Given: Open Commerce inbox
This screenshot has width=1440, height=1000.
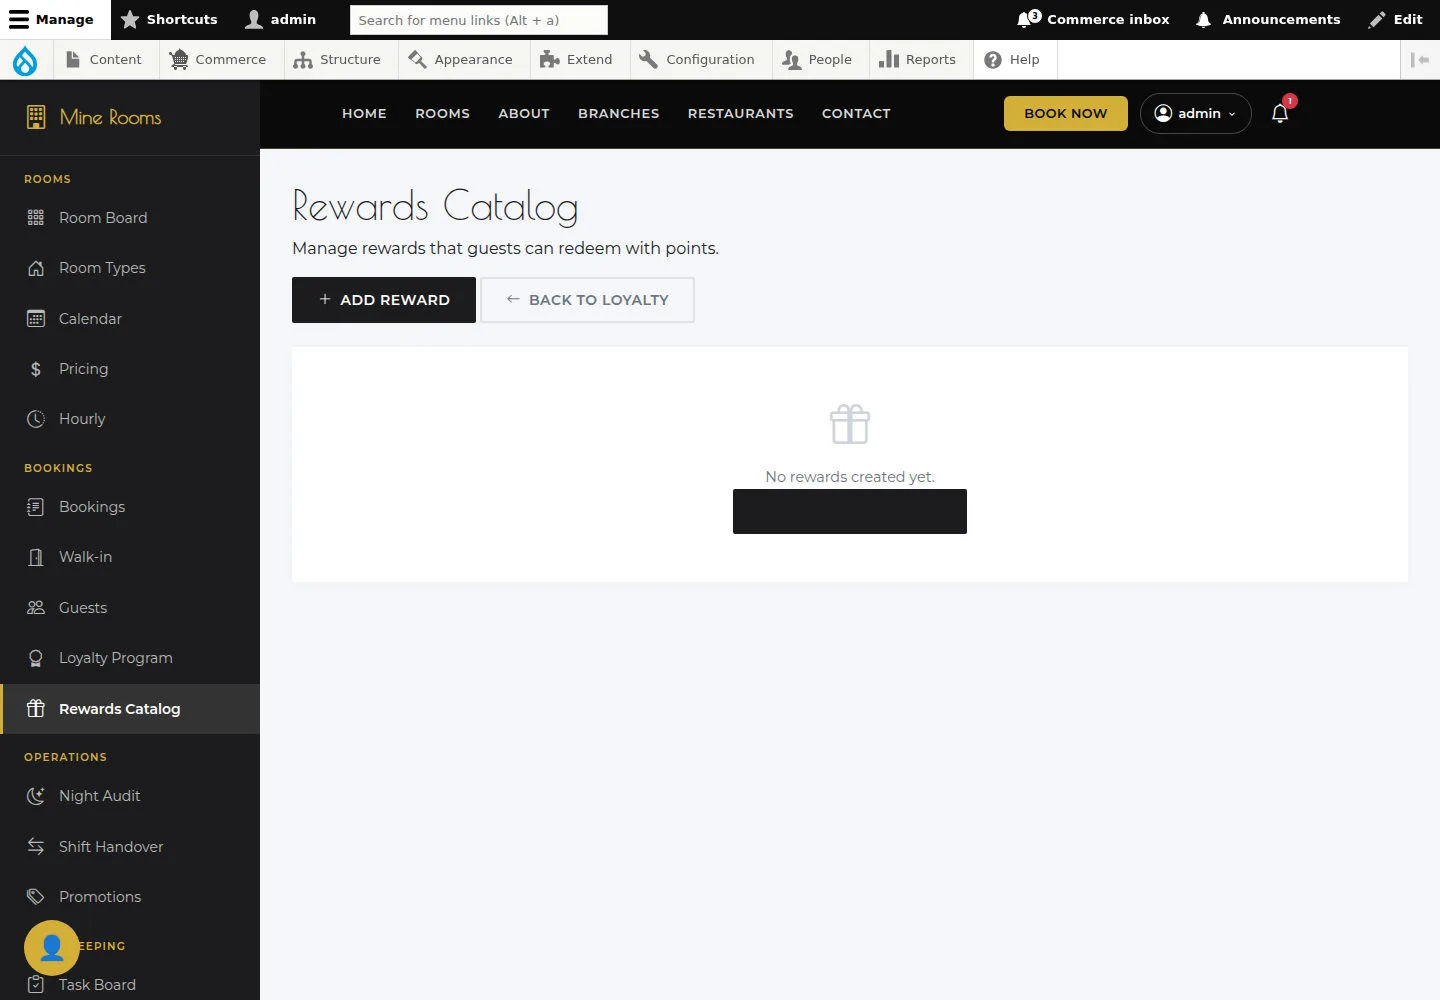Looking at the screenshot, I should click(1092, 19).
